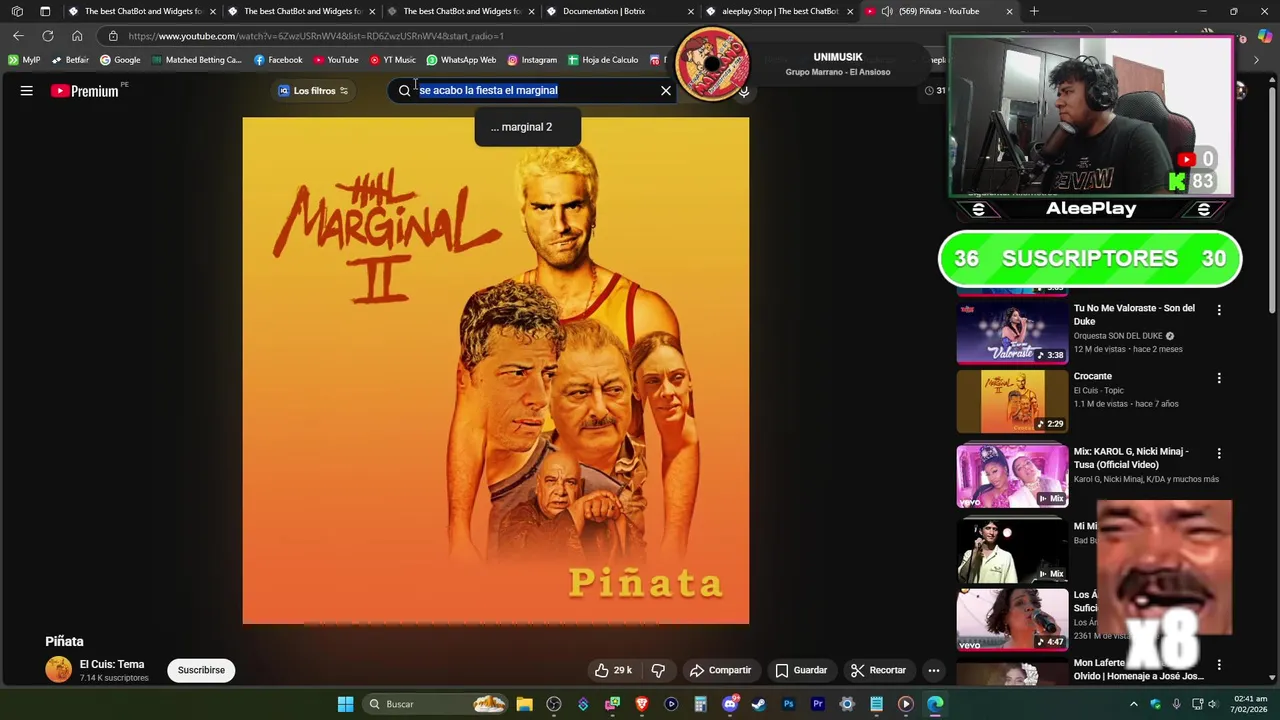Open Discord from taskbar
The width and height of the screenshot is (1280, 720).
coord(730,704)
